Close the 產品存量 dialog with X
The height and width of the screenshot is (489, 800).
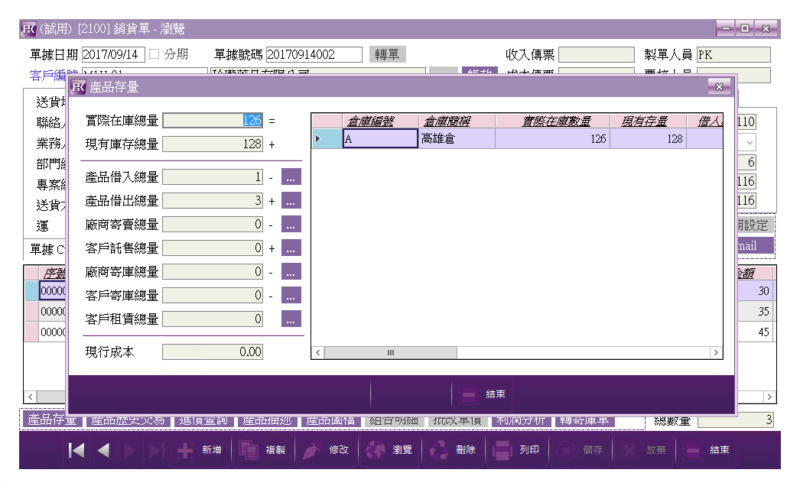point(719,87)
